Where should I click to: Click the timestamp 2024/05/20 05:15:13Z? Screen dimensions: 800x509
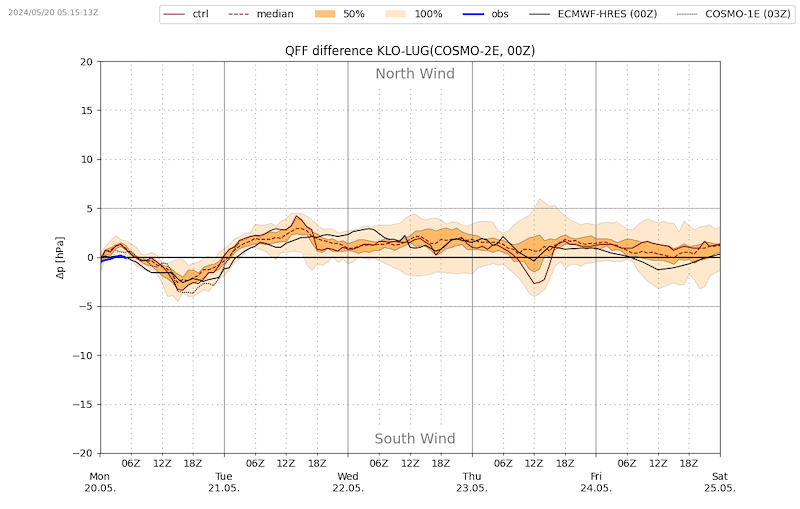53,12
